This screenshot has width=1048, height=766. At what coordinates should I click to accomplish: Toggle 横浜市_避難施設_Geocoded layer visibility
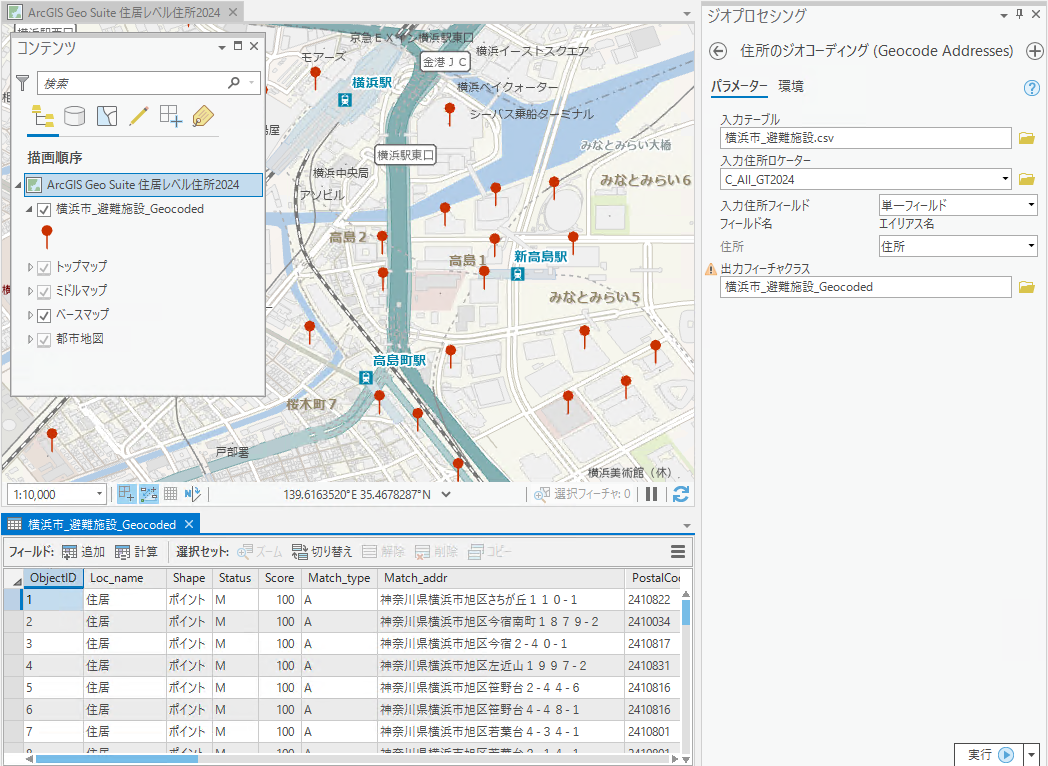click(44, 210)
